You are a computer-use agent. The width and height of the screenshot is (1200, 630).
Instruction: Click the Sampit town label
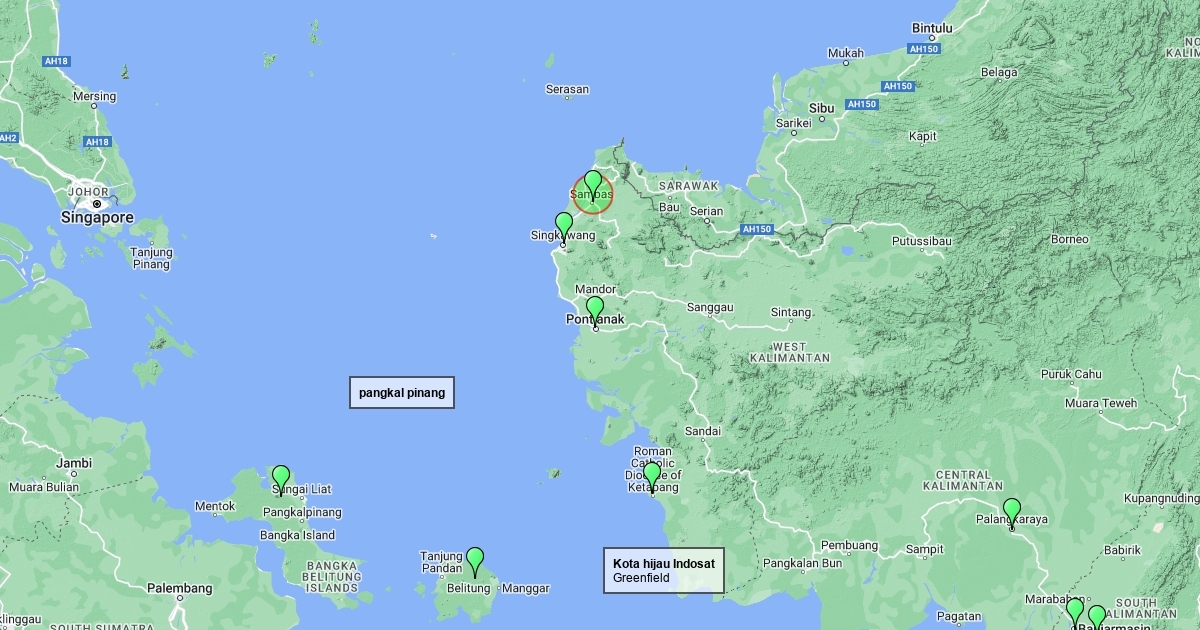(924, 549)
